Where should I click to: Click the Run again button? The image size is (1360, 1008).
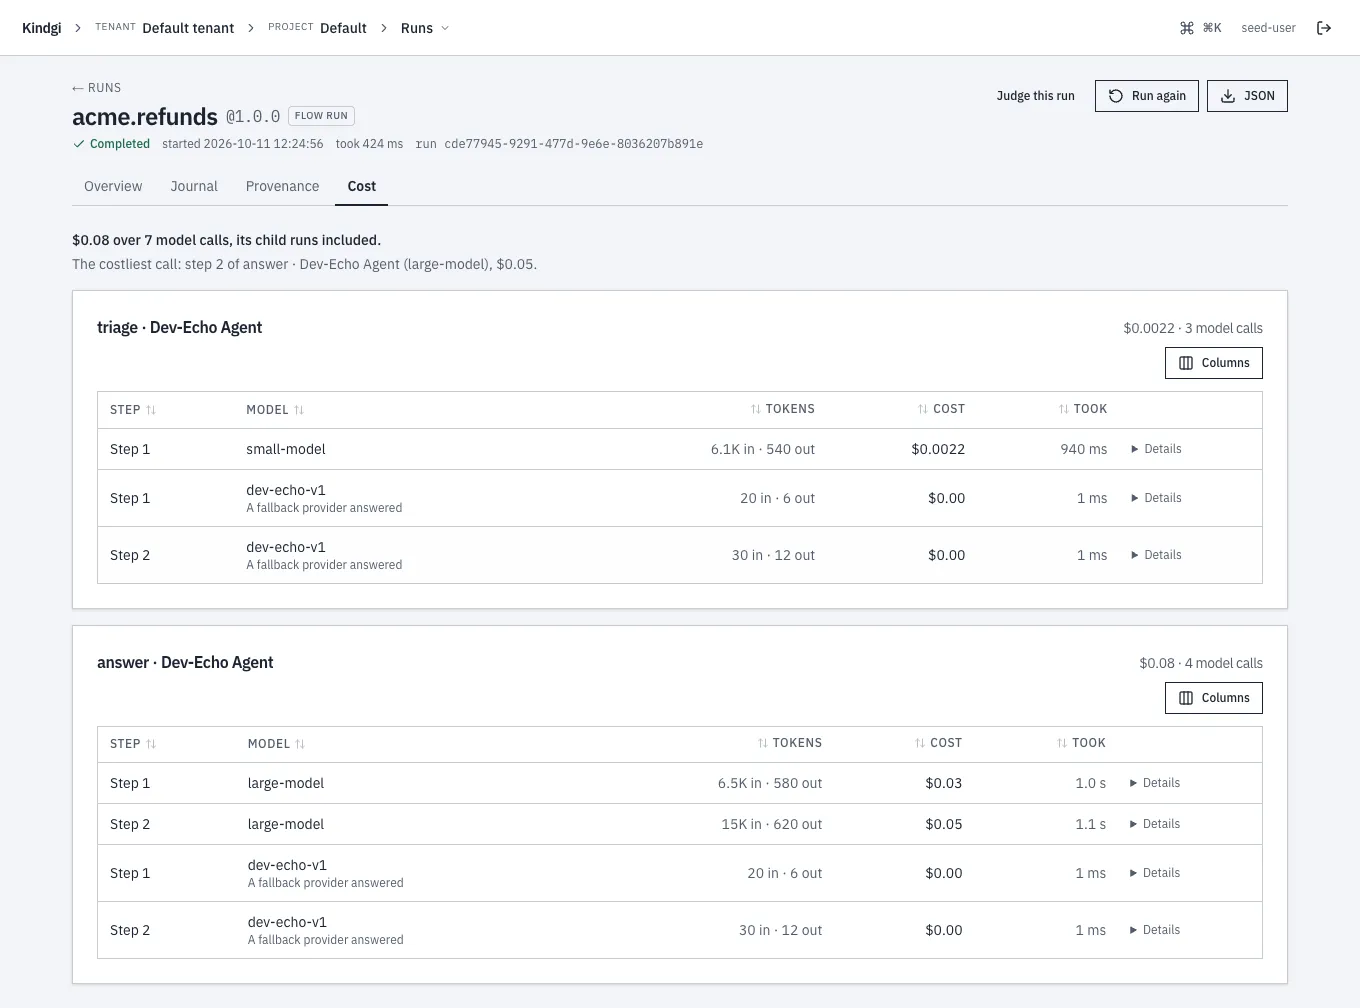pyautogui.click(x=1147, y=96)
